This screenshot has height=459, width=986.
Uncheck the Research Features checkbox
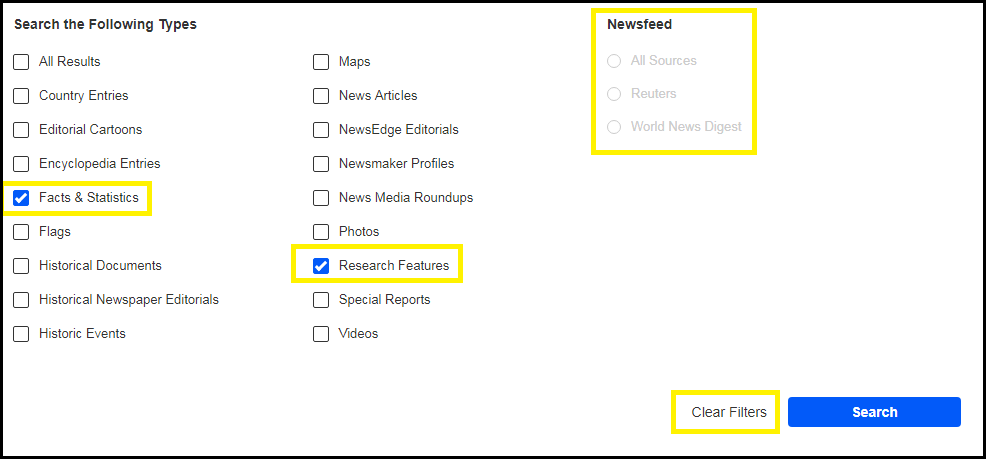click(x=321, y=266)
